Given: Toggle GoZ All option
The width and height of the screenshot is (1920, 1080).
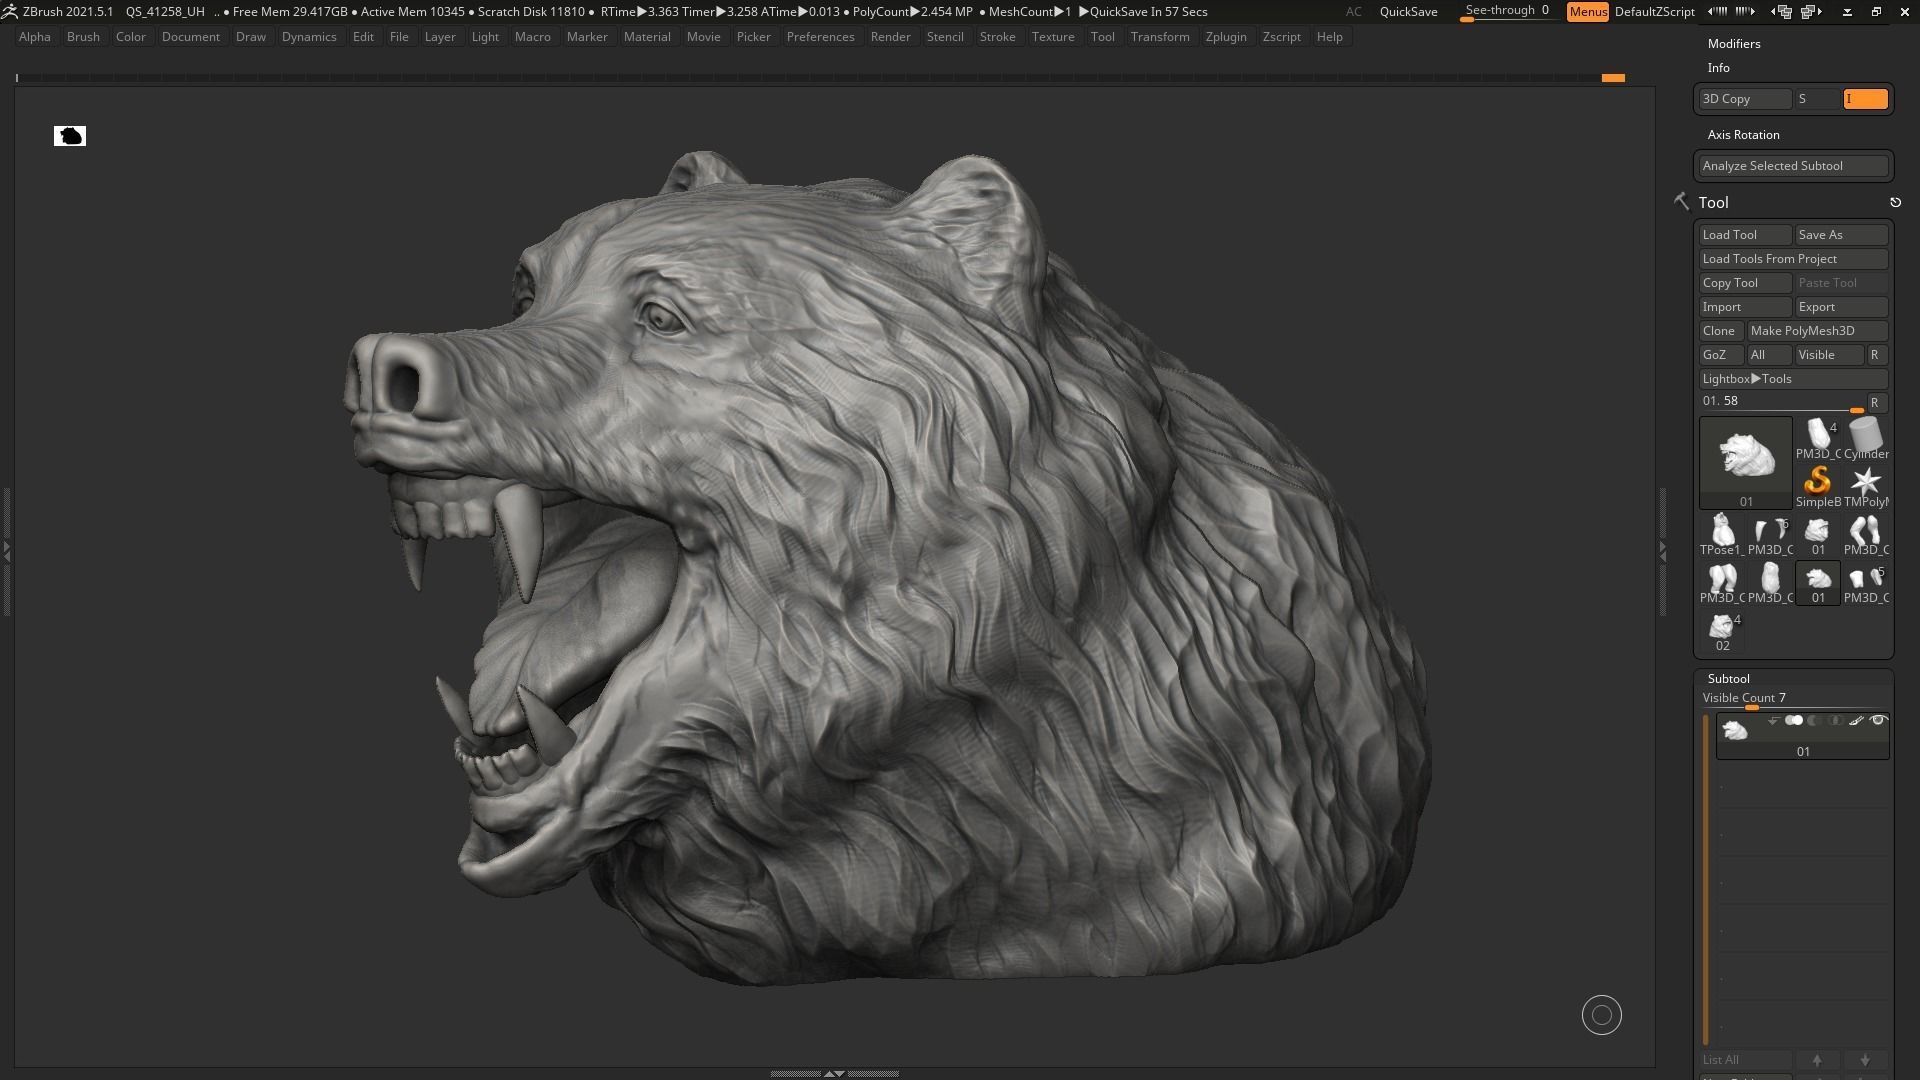Looking at the screenshot, I should pos(1768,355).
